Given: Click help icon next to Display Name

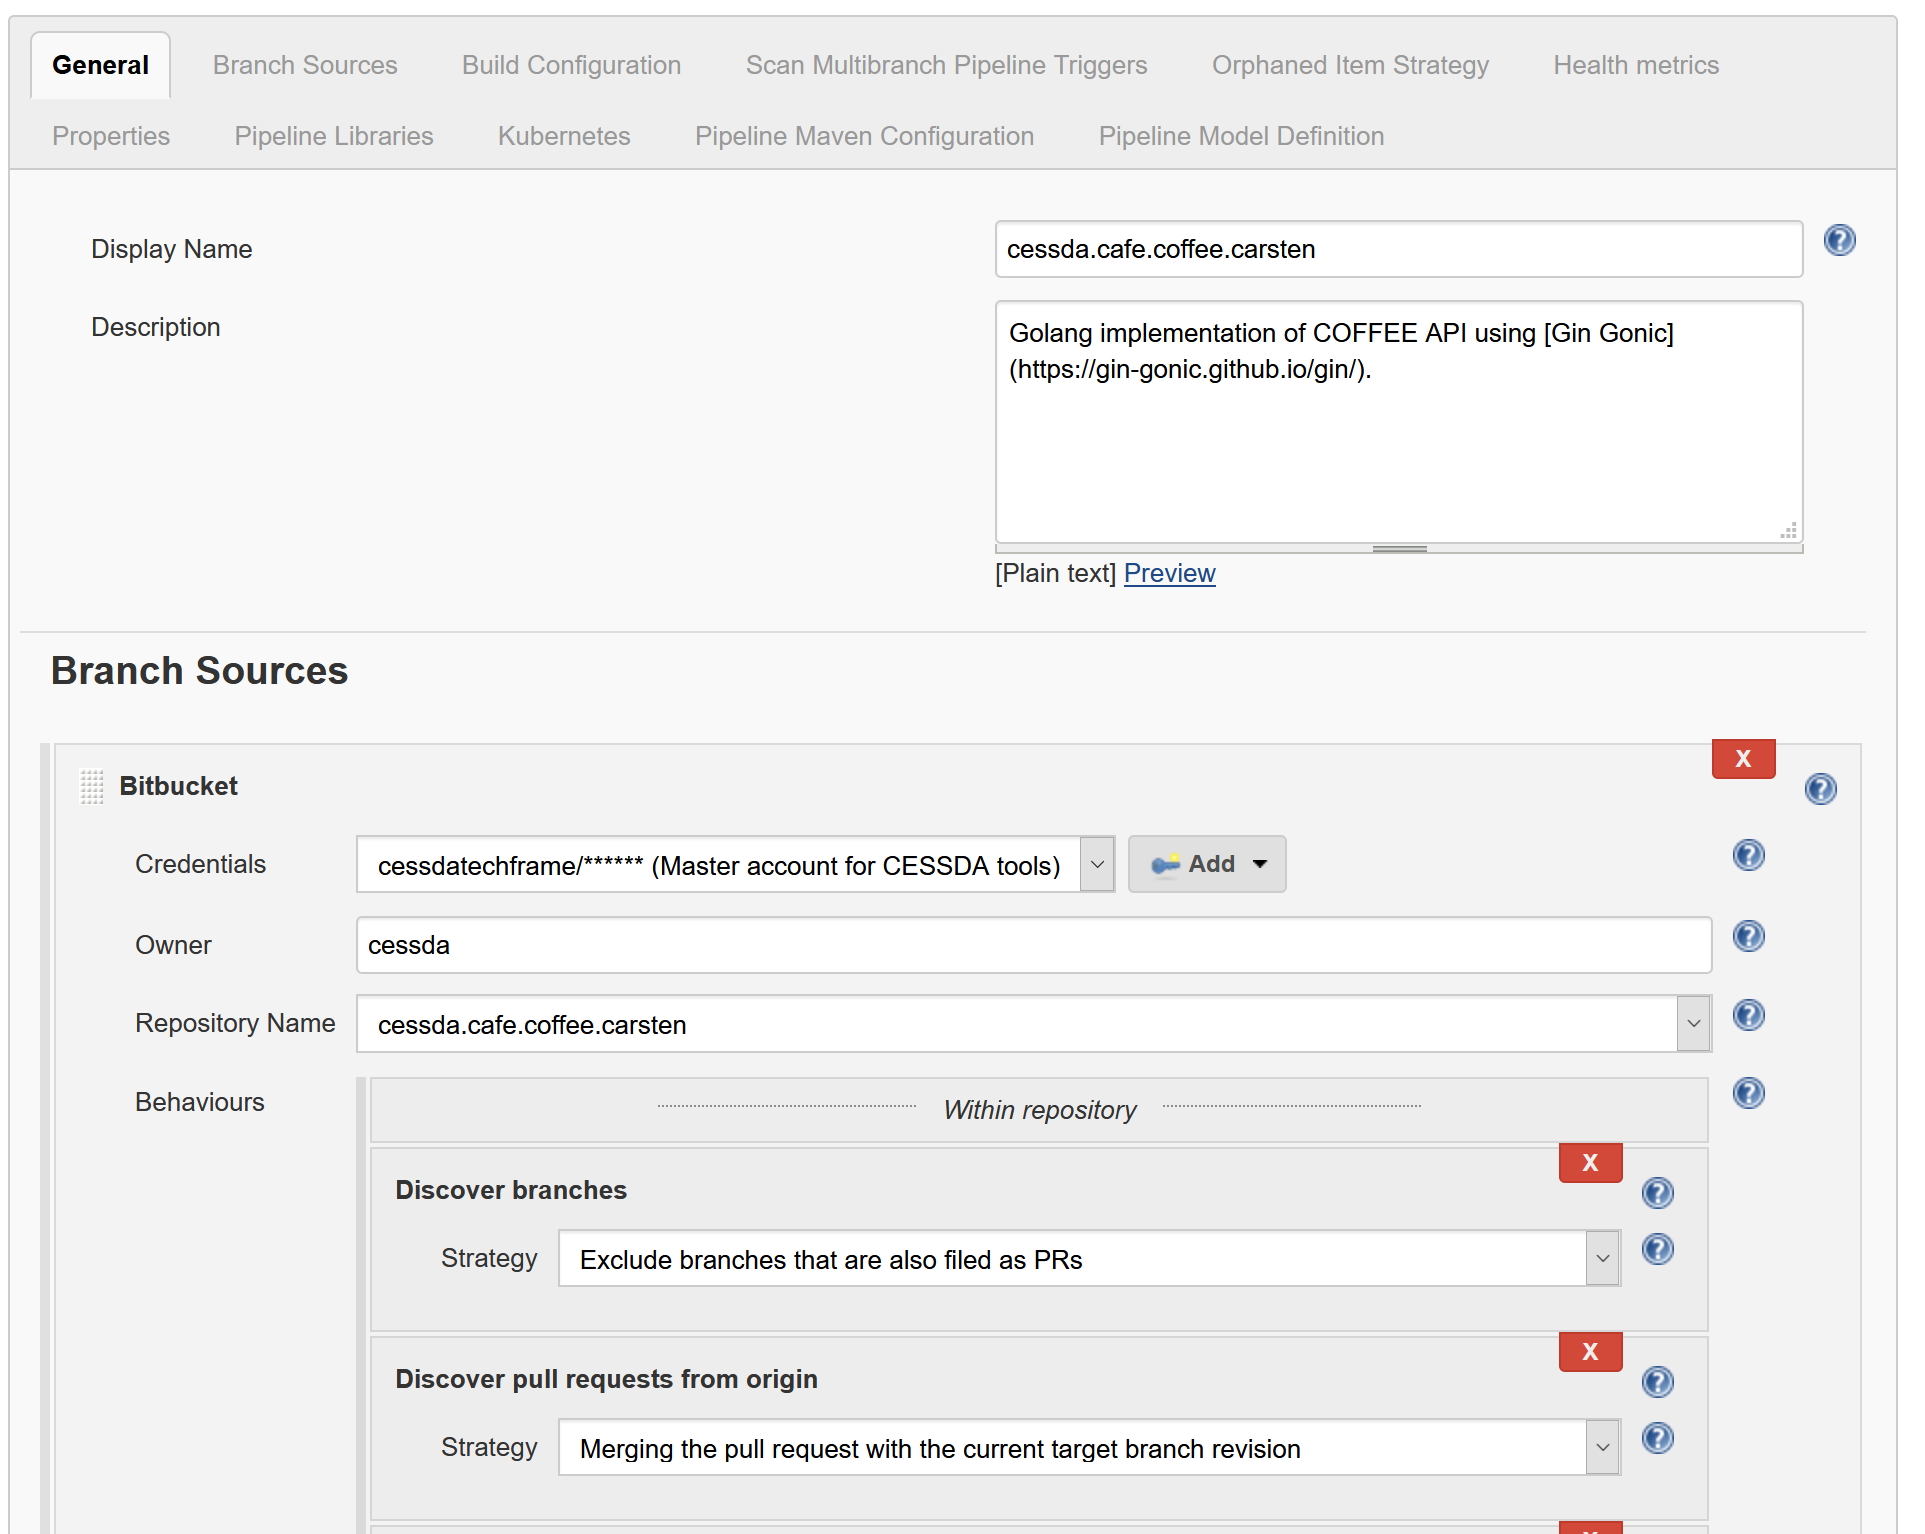Looking at the screenshot, I should click(x=1838, y=241).
